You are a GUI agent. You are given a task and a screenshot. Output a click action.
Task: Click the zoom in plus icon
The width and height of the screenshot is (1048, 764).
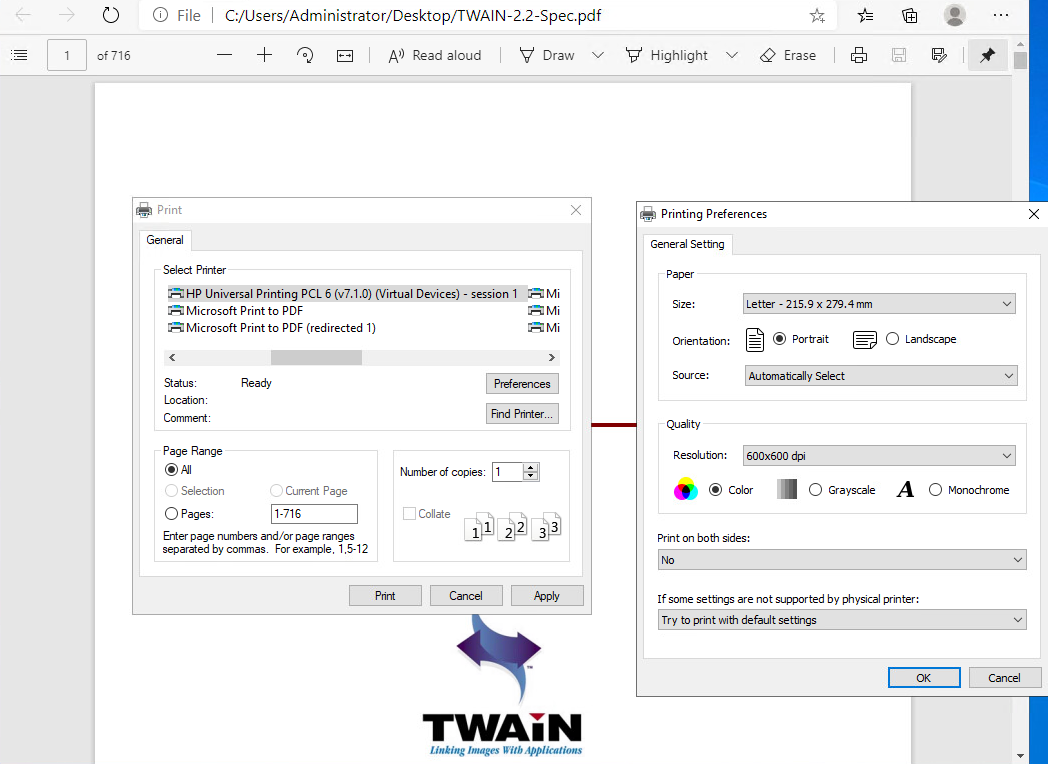click(x=264, y=55)
